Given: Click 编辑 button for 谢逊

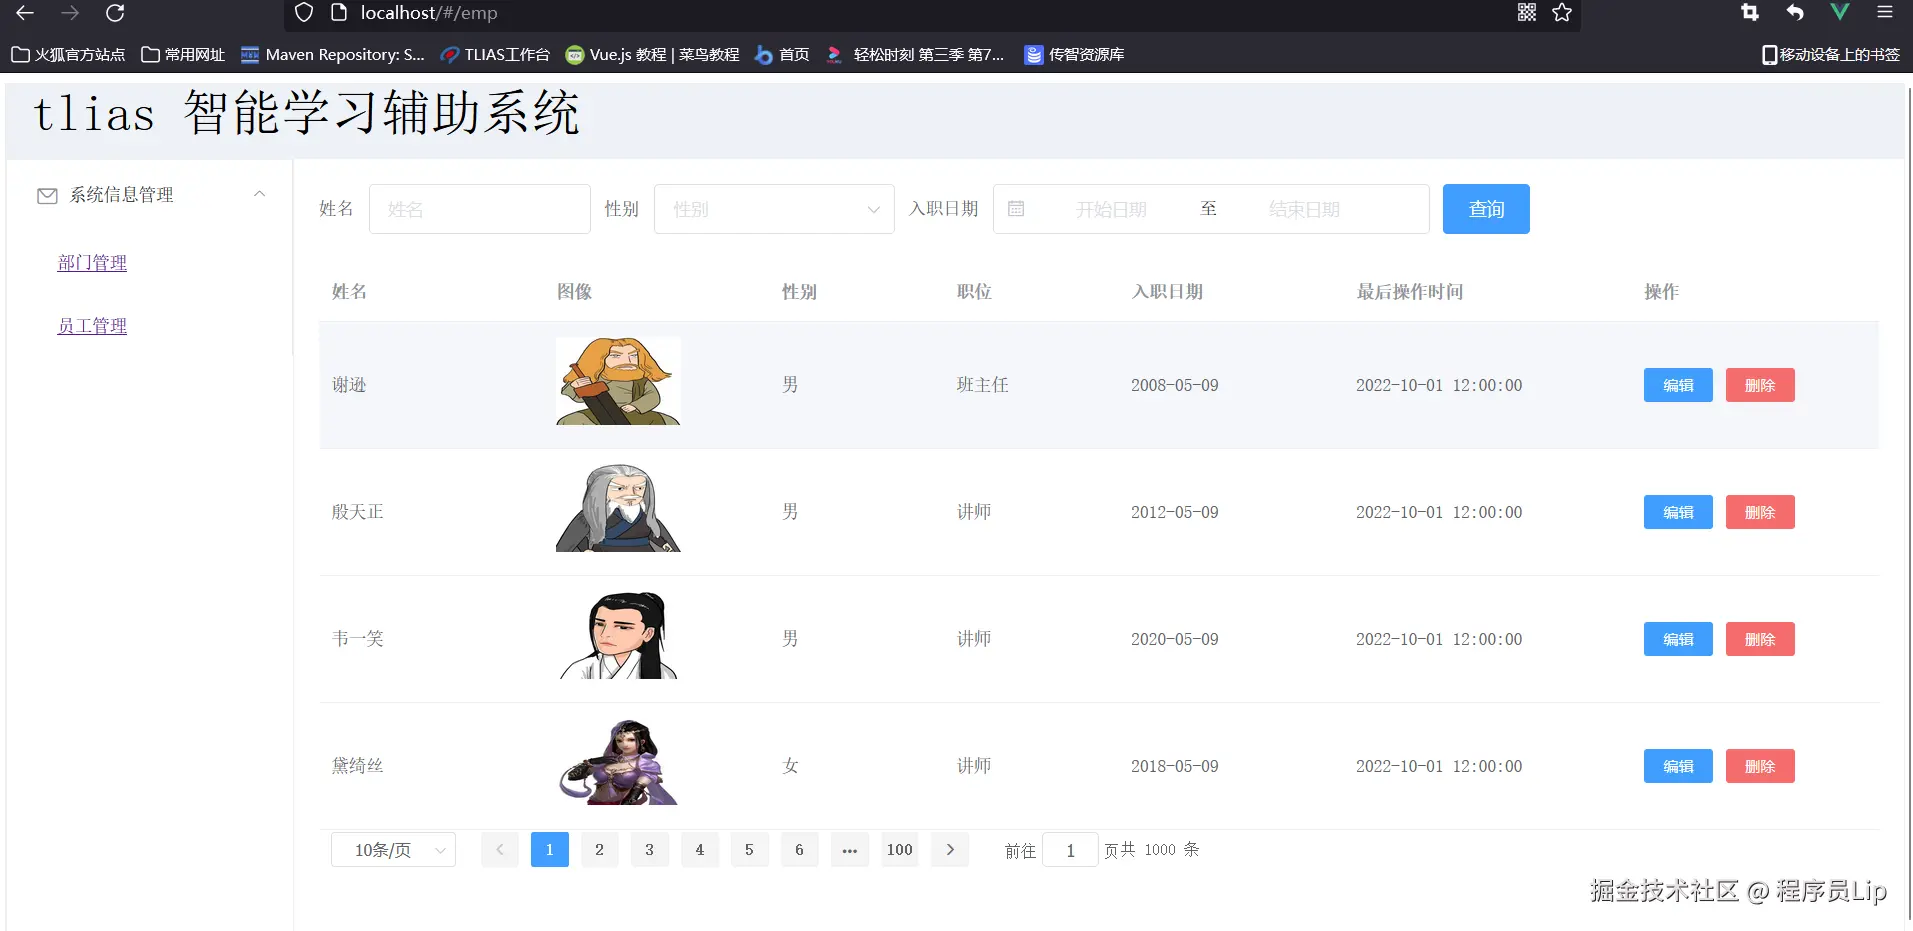Looking at the screenshot, I should coord(1677,384).
